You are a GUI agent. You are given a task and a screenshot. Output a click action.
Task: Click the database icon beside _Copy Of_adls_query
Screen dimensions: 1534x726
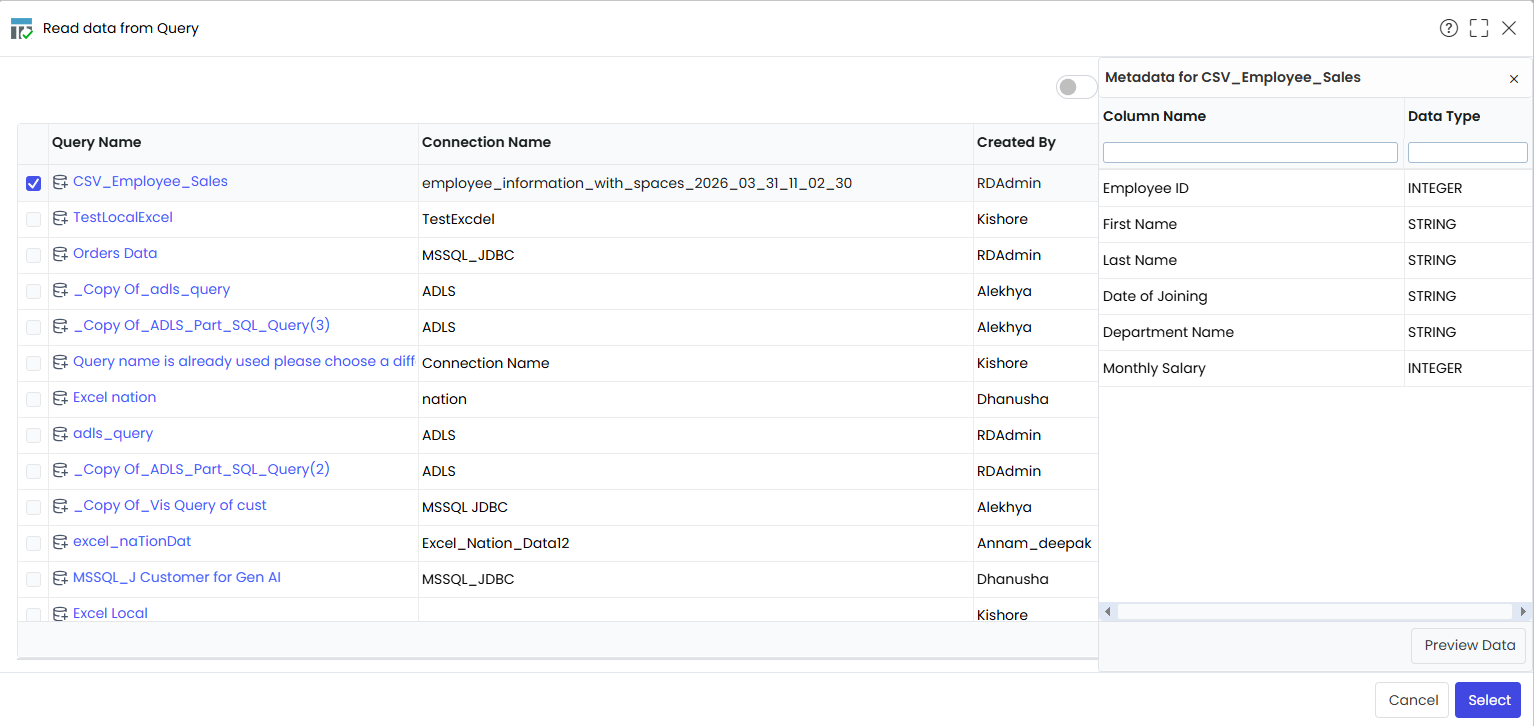(x=60, y=290)
